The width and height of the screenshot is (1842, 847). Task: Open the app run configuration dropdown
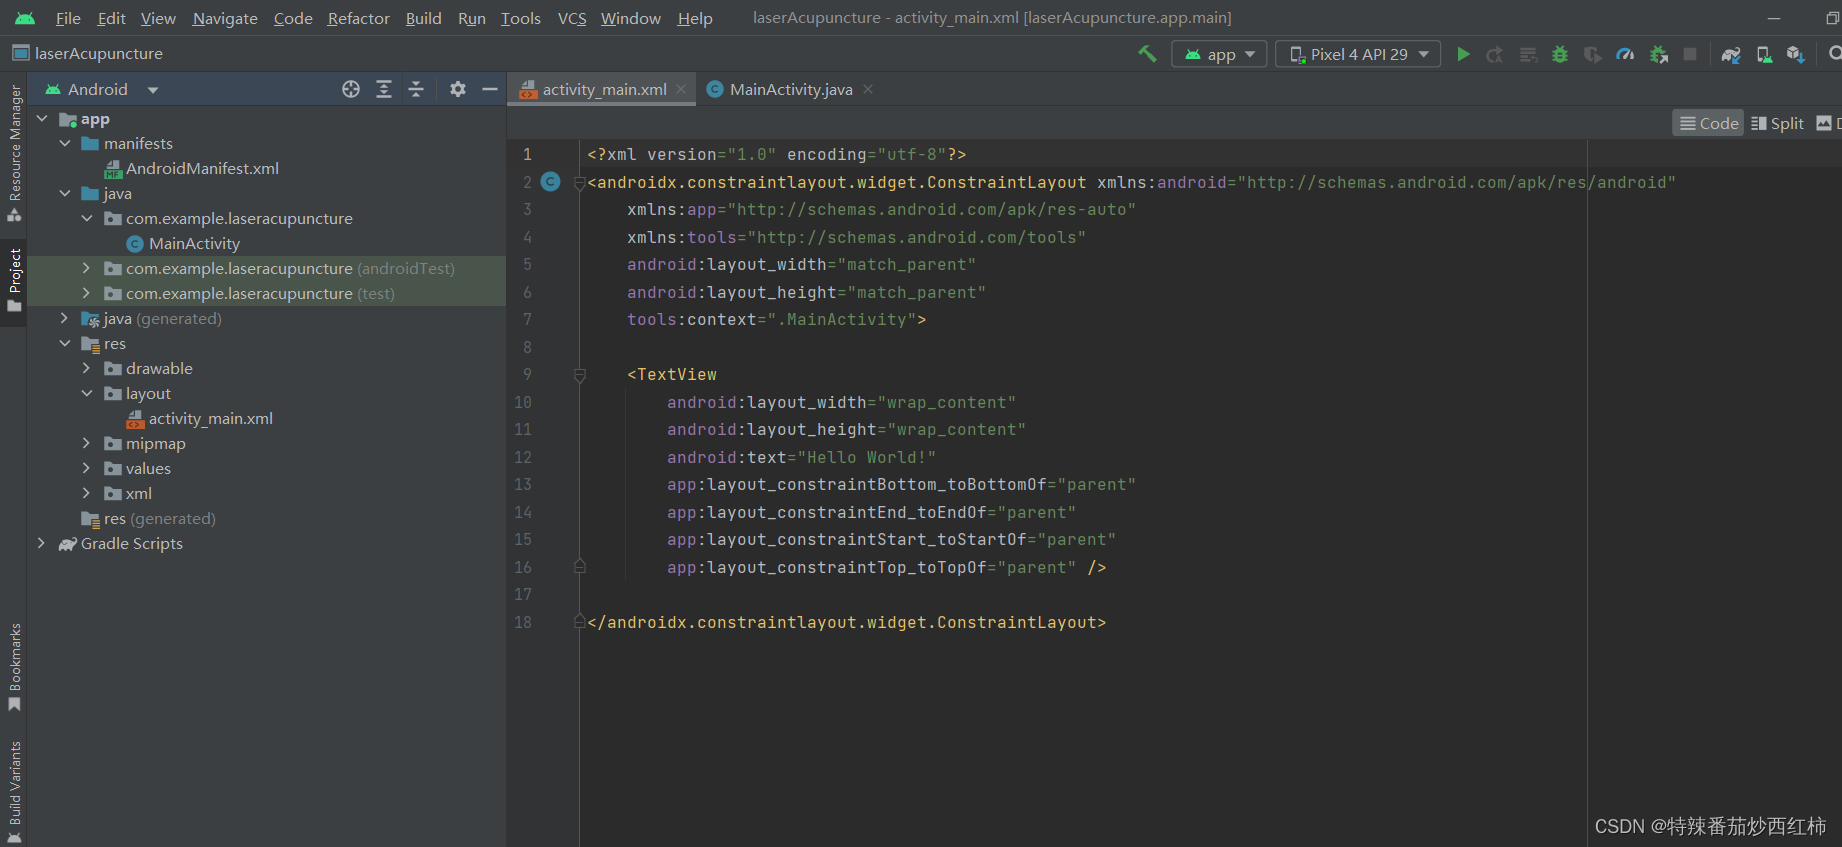pos(1220,54)
